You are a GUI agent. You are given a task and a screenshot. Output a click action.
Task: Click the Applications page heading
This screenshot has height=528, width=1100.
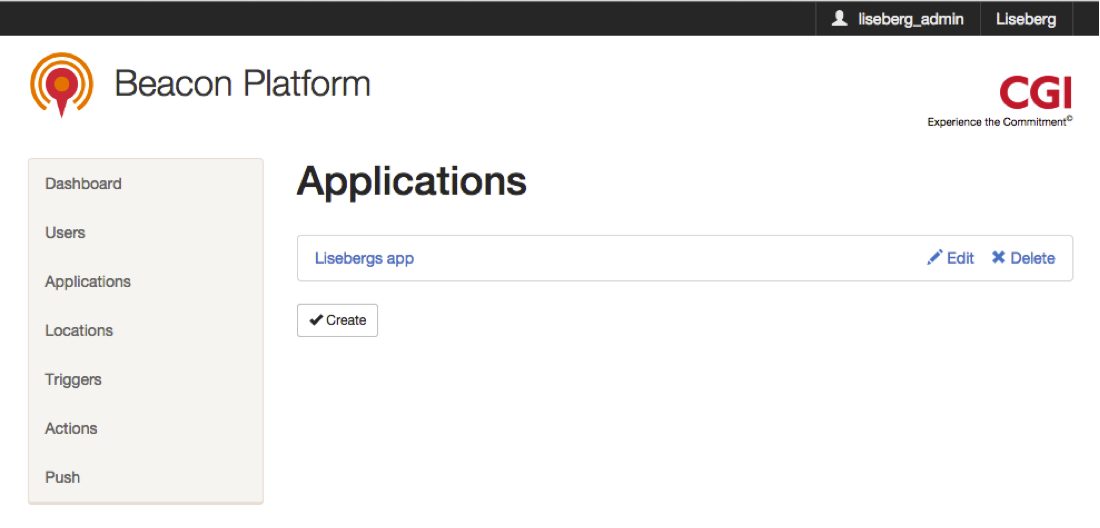pyautogui.click(x=412, y=182)
